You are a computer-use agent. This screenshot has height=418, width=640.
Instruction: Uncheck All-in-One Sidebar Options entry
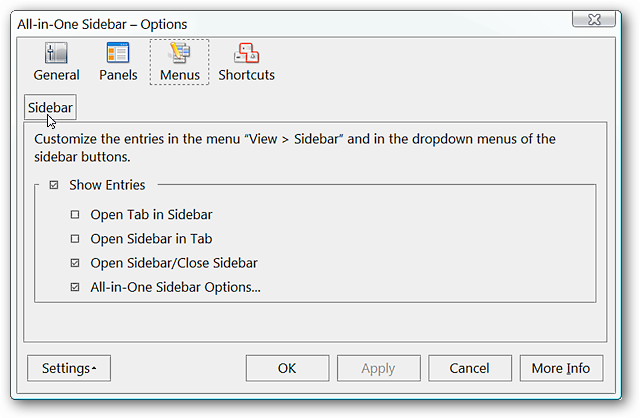coord(75,287)
